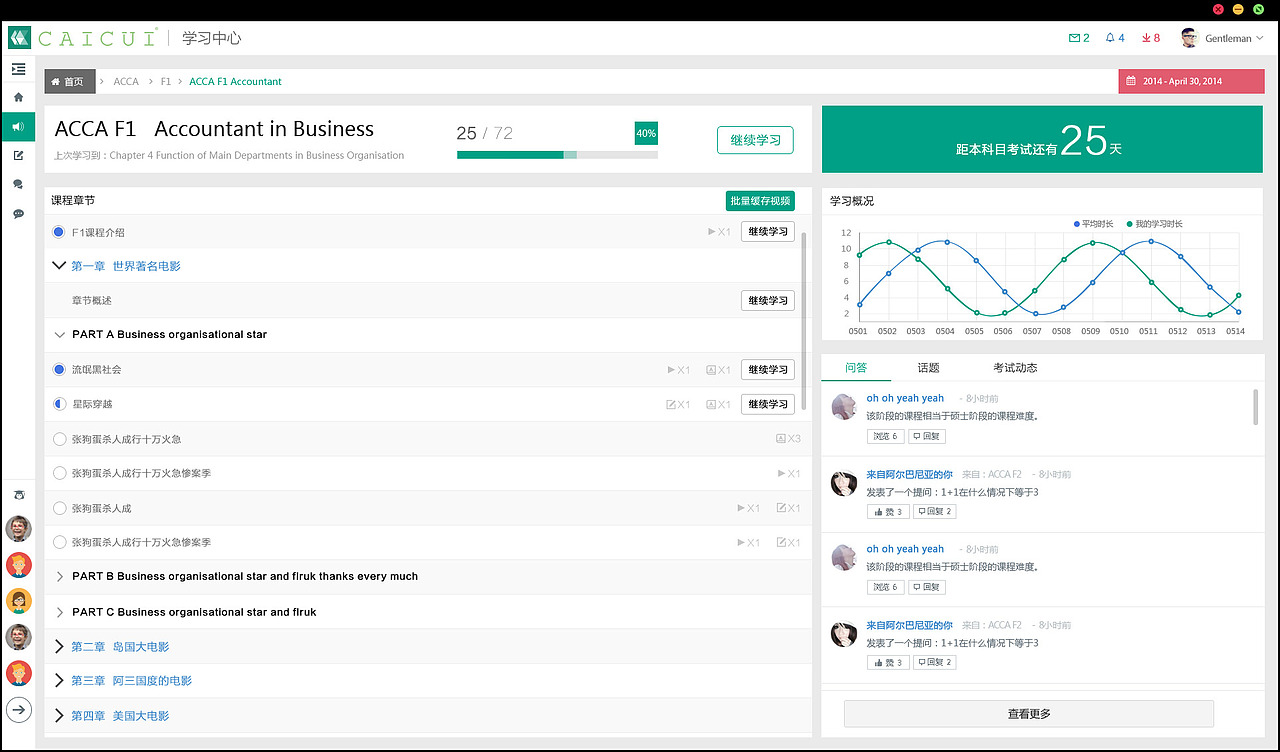The height and width of the screenshot is (752, 1280).
Task: Toggle the sidebar menu collapse icon
Action: [18, 69]
